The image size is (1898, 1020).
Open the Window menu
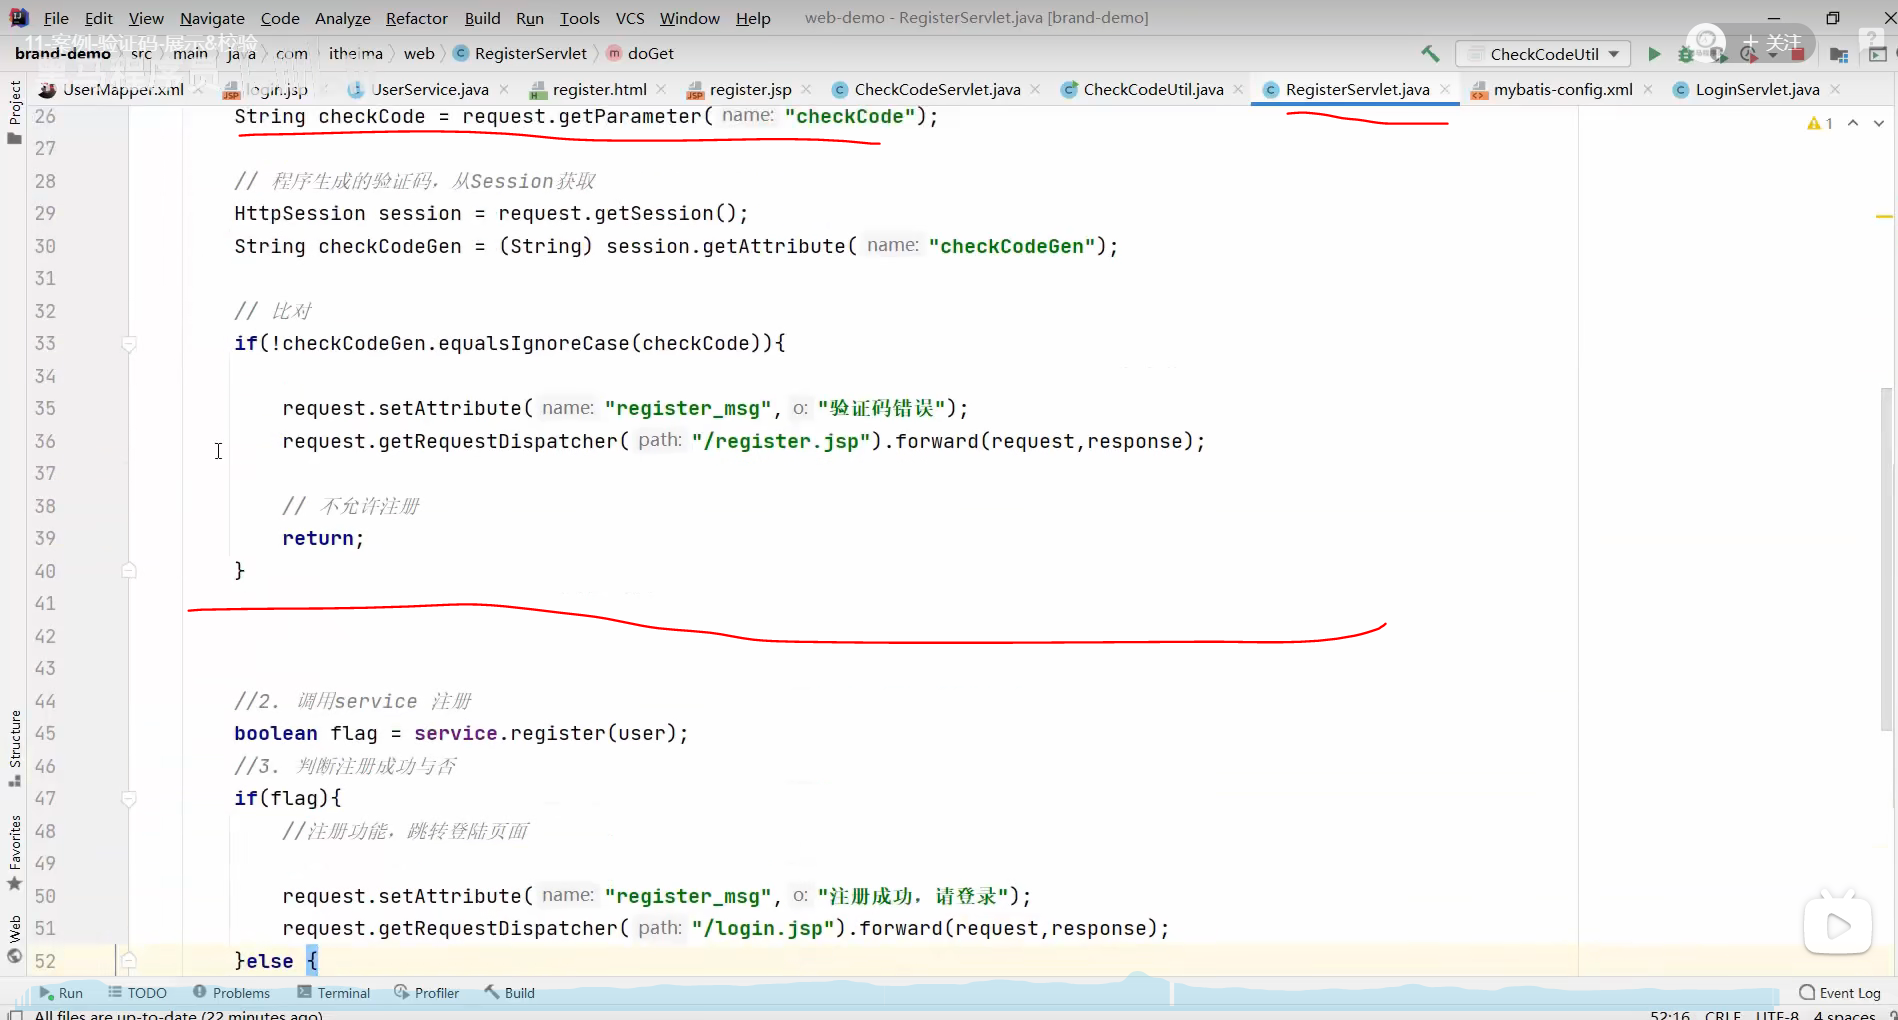coord(690,18)
